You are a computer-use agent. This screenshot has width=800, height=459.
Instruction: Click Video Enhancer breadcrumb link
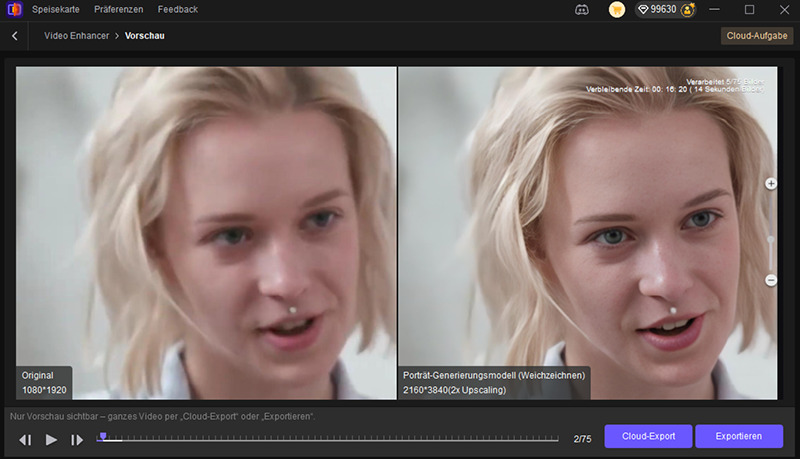(x=77, y=36)
